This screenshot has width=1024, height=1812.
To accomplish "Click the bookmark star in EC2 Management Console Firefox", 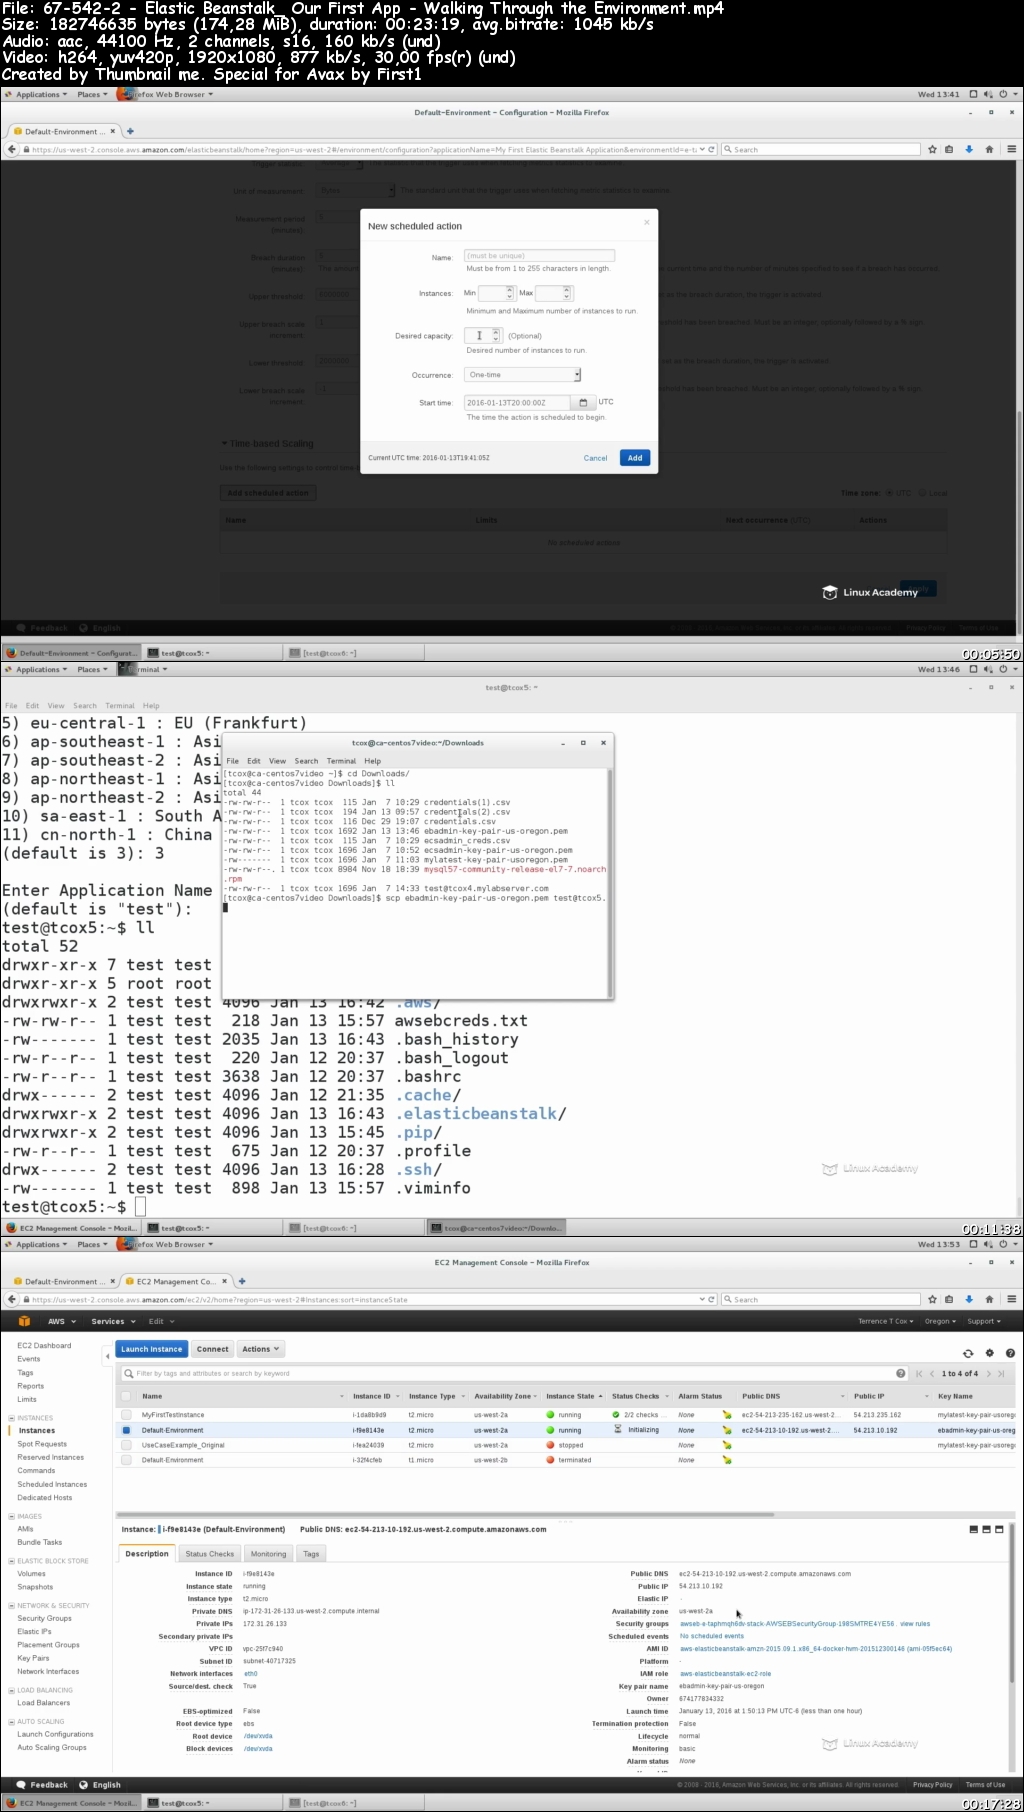I will click(x=932, y=1299).
